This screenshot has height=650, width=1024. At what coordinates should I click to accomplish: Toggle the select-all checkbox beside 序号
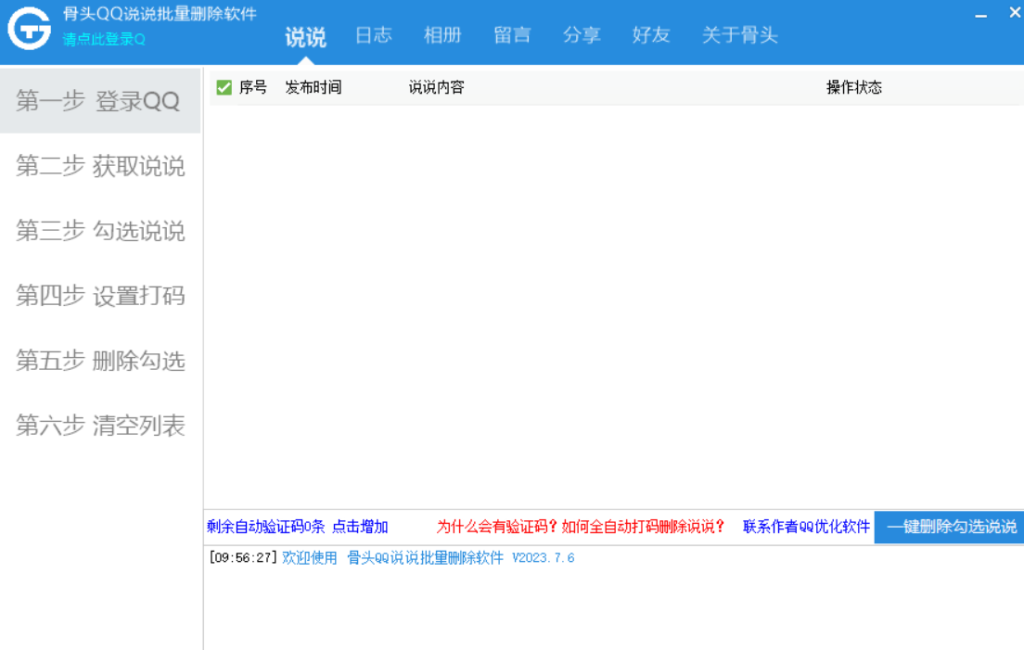(224, 88)
